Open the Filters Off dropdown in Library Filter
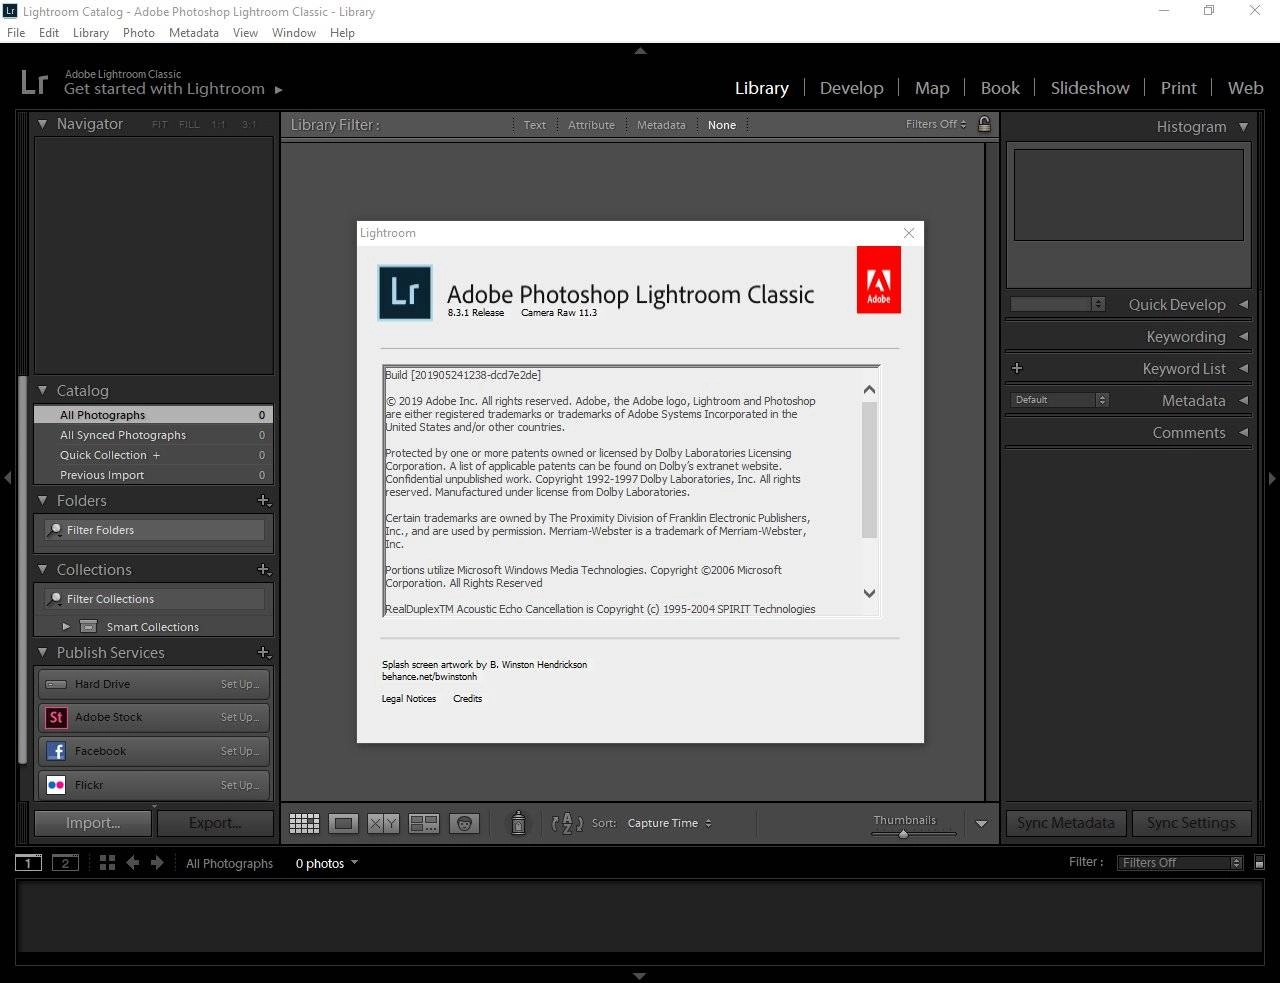This screenshot has height=983, width=1280. pyautogui.click(x=936, y=124)
